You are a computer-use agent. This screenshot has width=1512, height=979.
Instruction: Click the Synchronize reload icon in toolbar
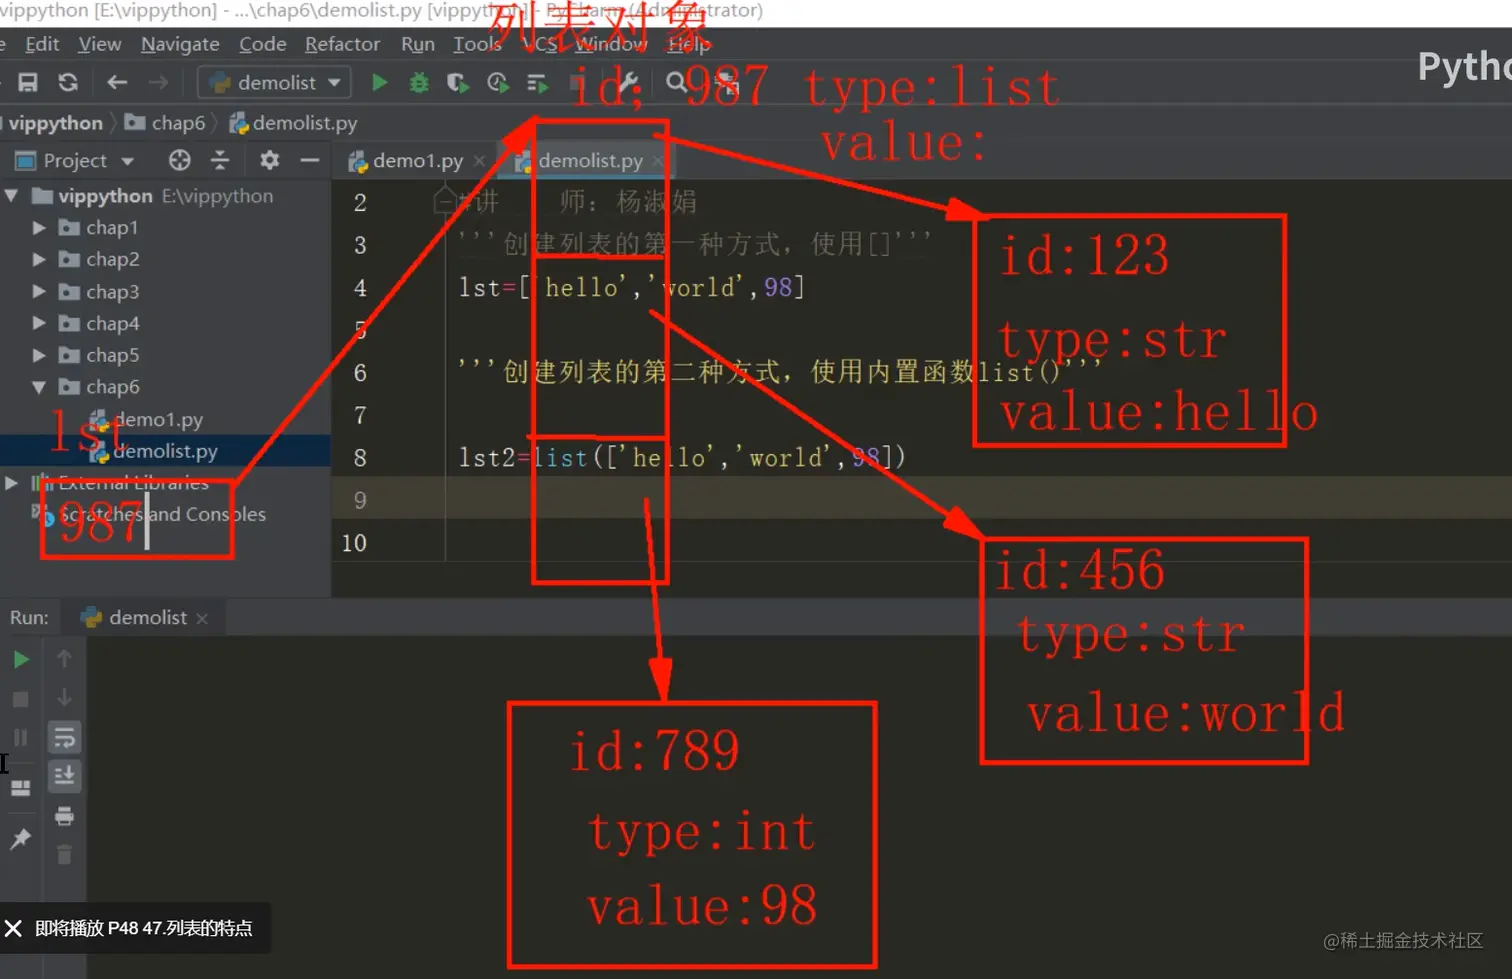[68, 83]
